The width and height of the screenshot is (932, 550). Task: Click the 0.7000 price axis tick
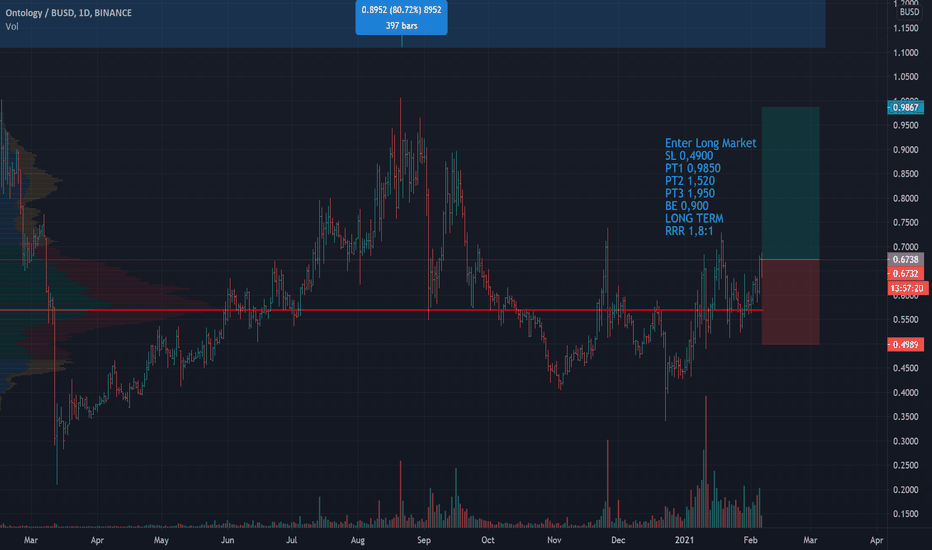(x=905, y=247)
